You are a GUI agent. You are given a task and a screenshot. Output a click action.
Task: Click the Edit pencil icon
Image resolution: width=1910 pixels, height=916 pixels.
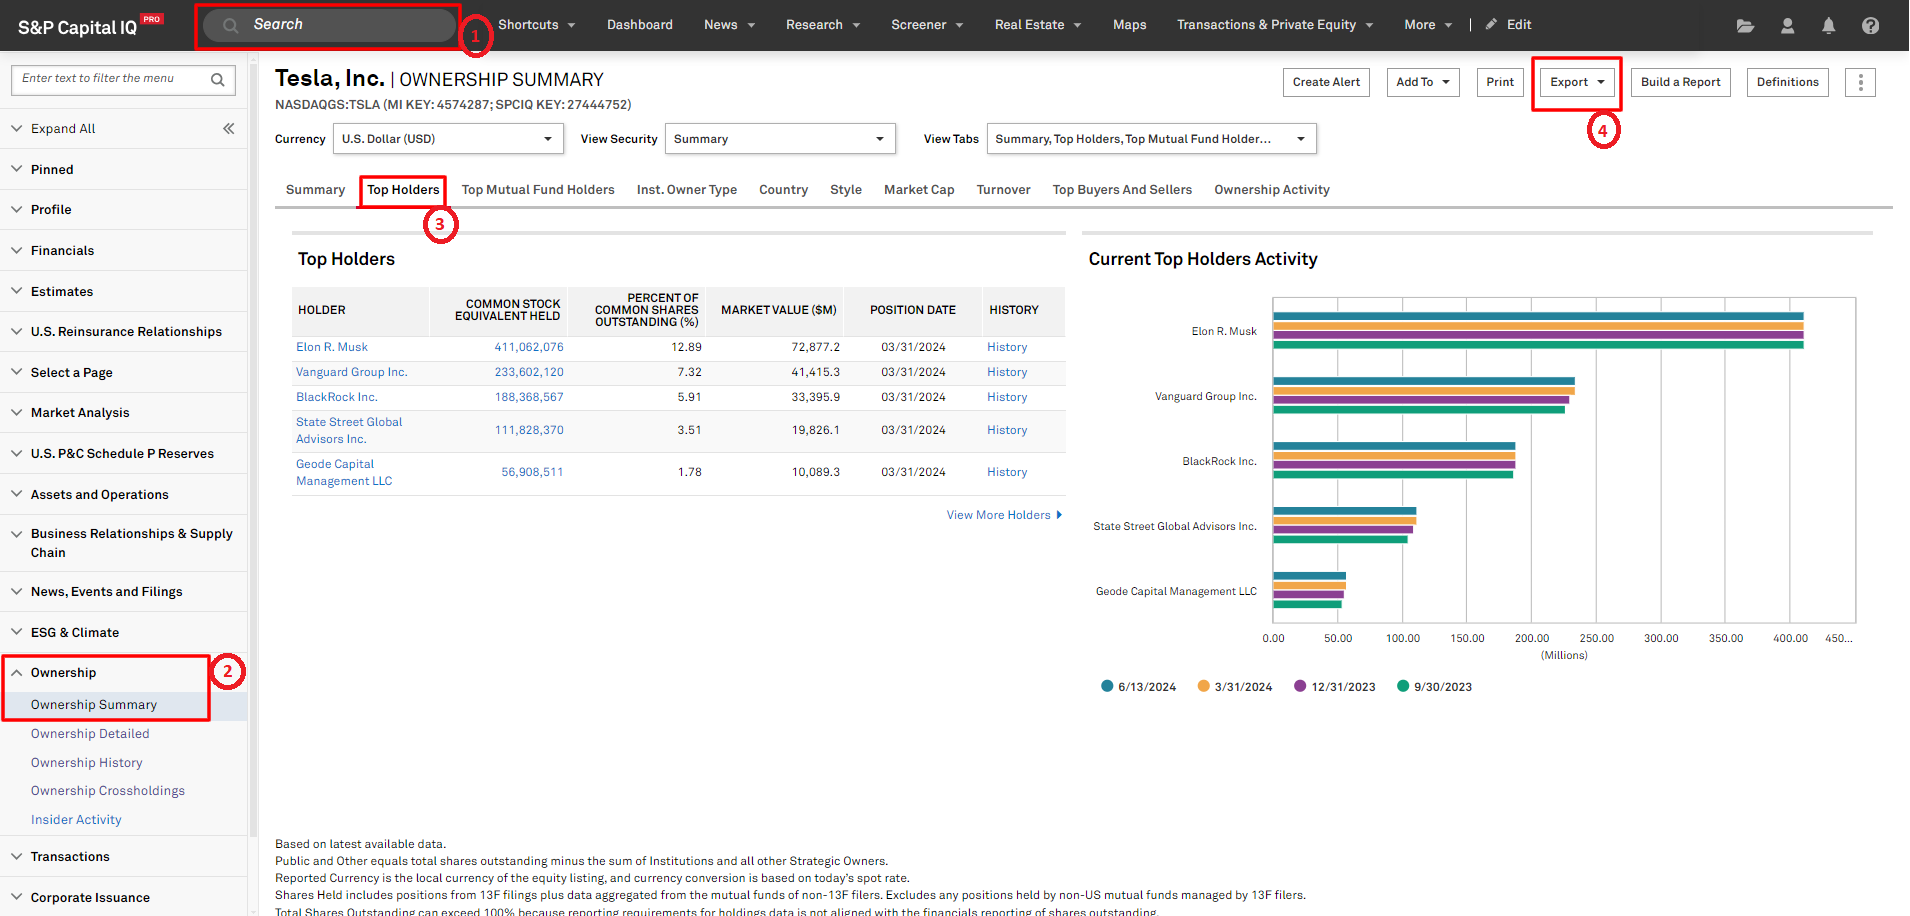click(1491, 24)
